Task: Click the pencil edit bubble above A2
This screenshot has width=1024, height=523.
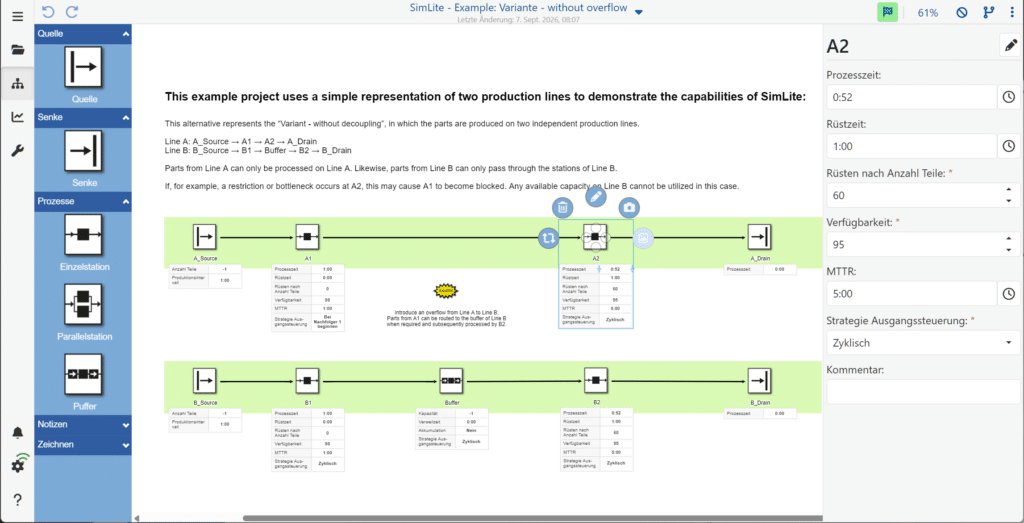Action: [x=595, y=196]
